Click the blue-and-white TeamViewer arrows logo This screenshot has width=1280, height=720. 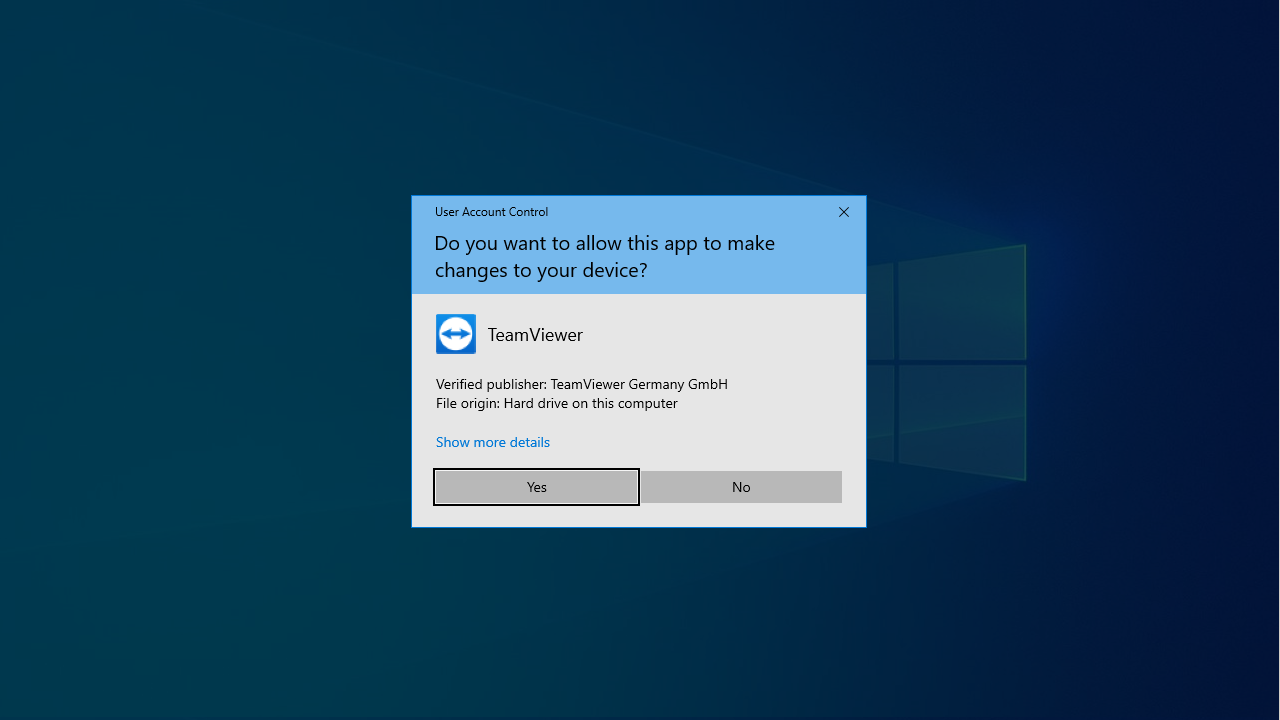tap(456, 334)
